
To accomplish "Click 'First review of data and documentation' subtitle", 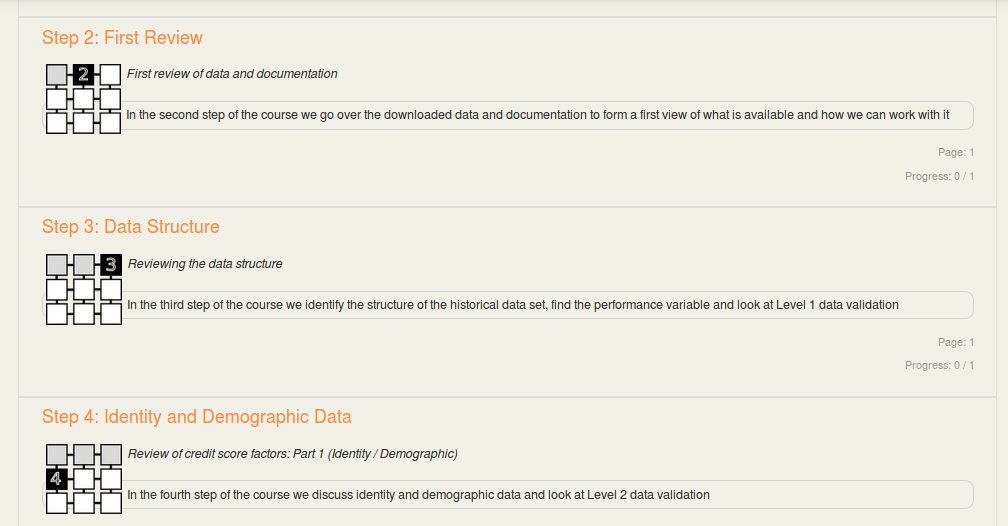I will (x=232, y=74).
